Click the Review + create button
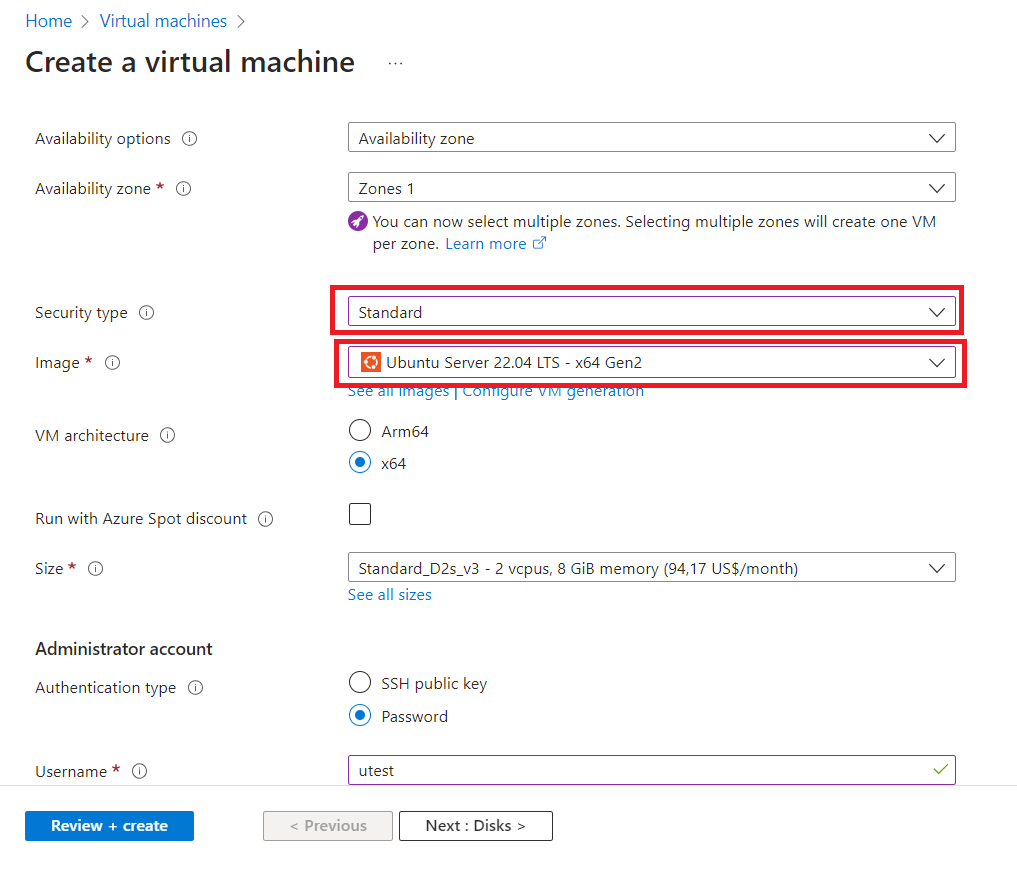Screen dimensions: 1017x872 pyautogui.click(x=110, y=826)
